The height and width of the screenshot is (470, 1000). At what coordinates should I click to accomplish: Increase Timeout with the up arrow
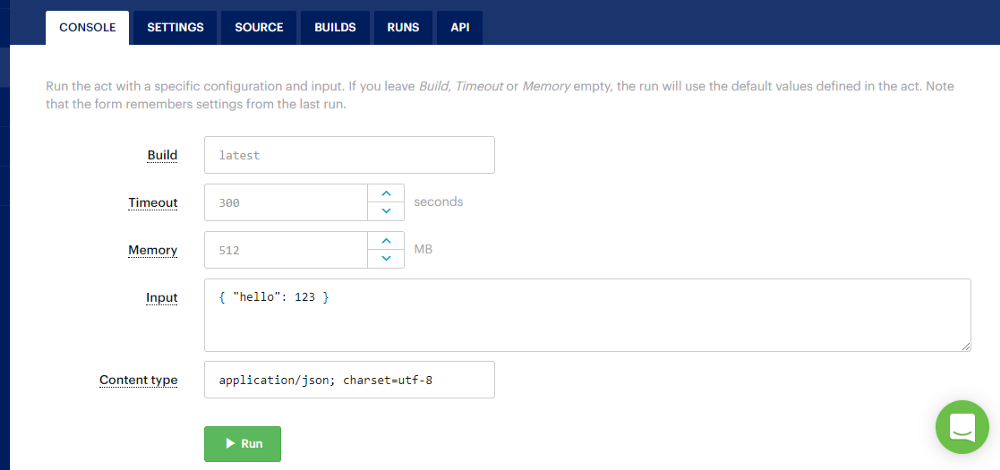pos(386,193)
